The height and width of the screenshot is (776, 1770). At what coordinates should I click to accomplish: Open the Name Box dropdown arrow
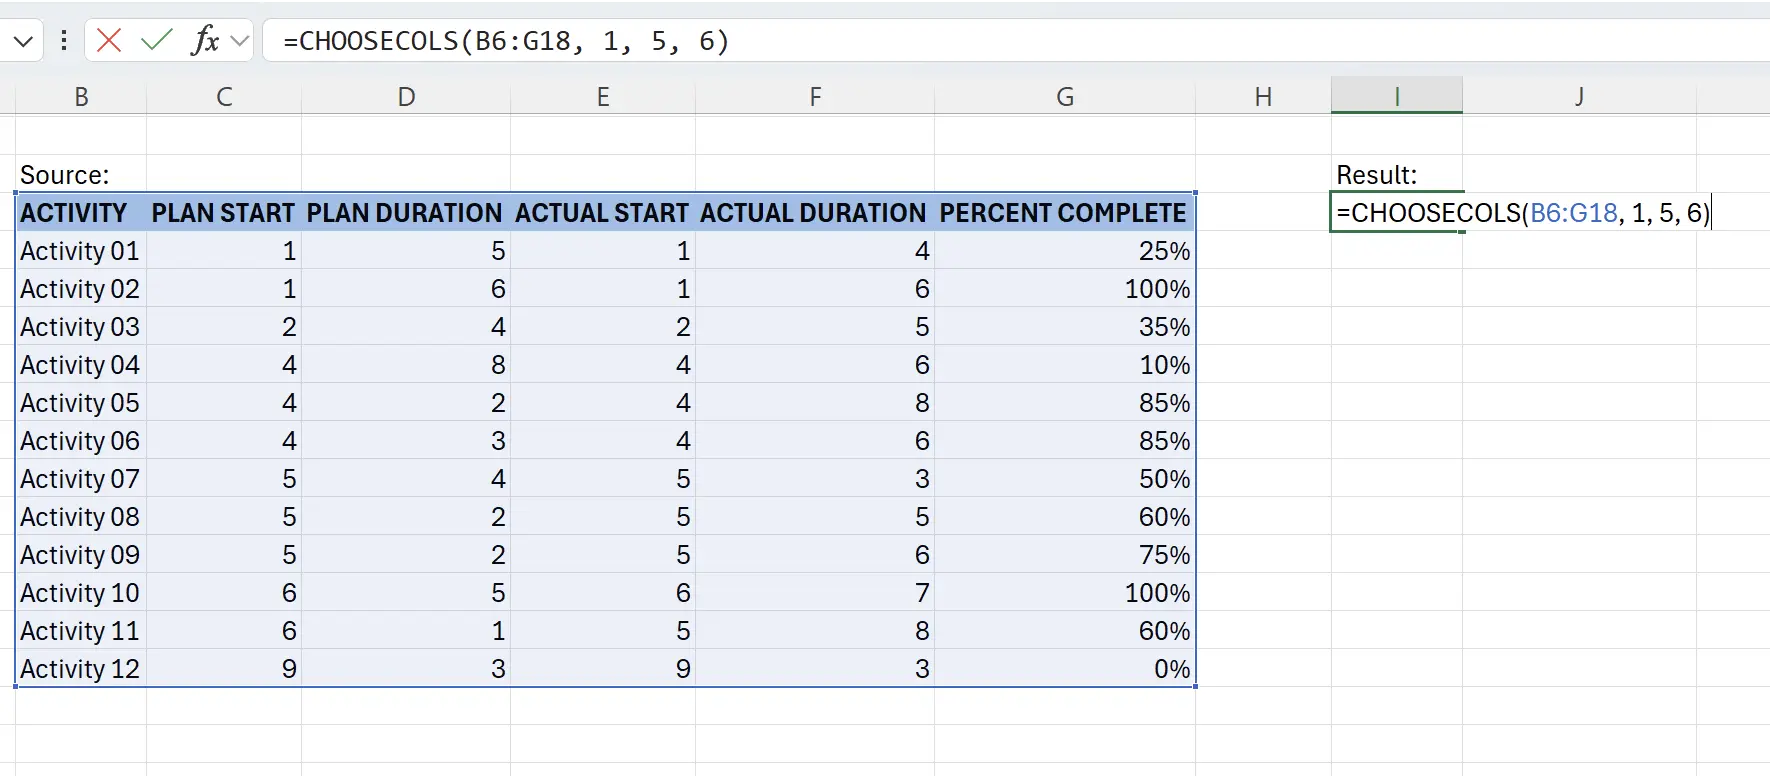pyautogui.click(x=22, y=41)
